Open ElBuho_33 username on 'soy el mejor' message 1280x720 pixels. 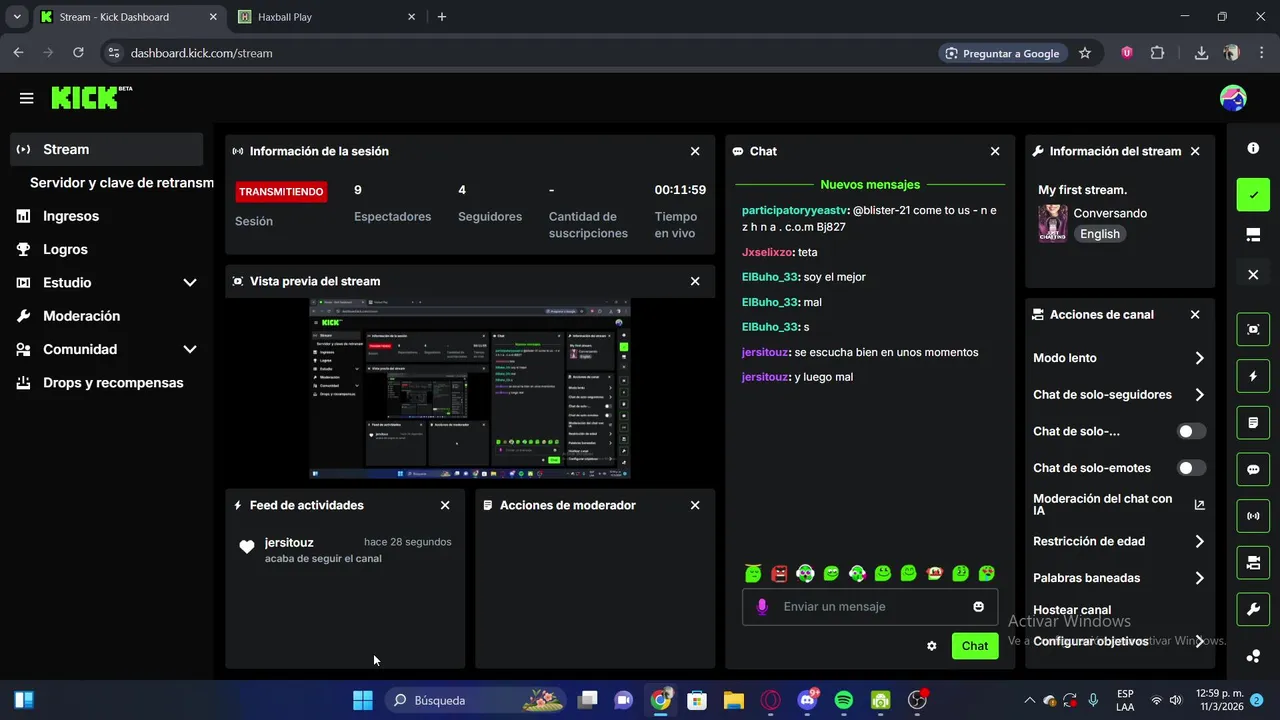pos(770,277)
